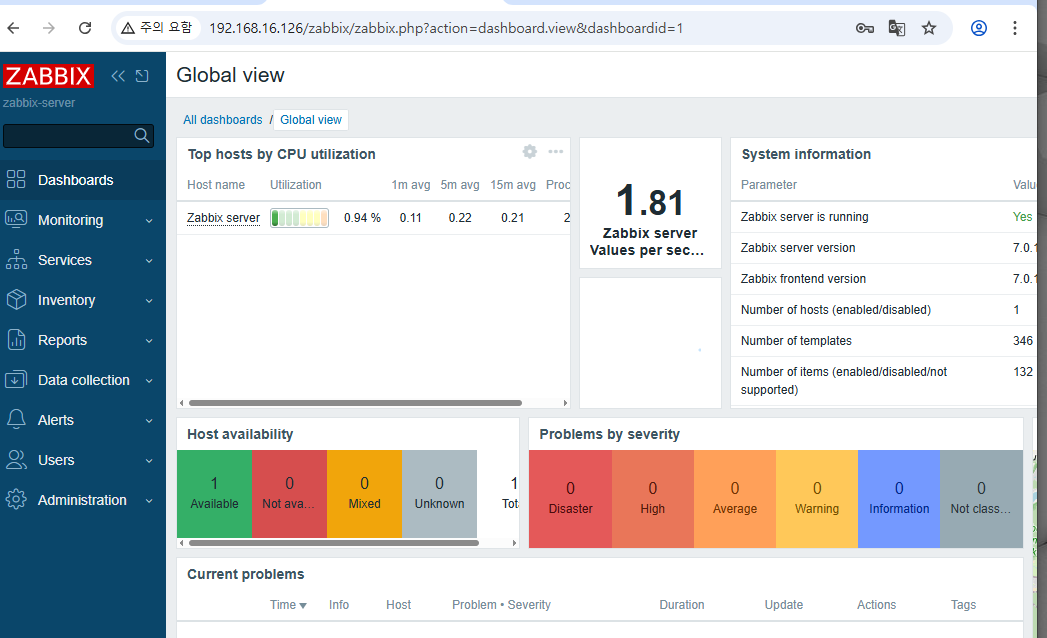Click the Not classified severity tile
This screenshot has width=1047, height=638.
(981, 499)
